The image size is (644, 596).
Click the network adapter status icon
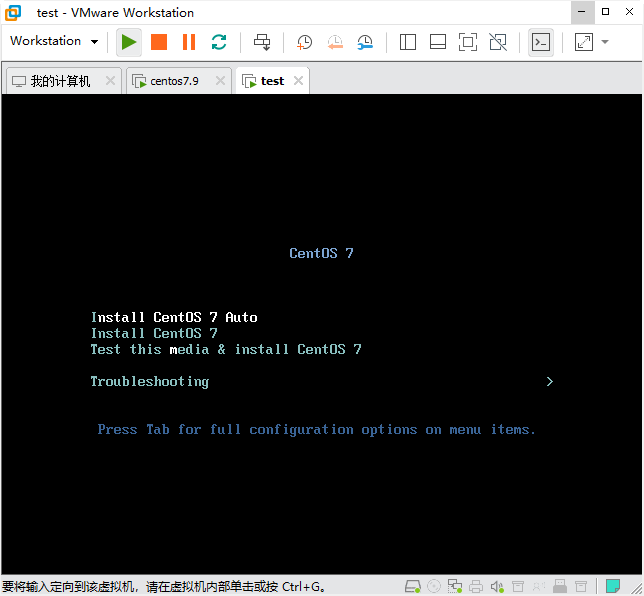(x=455, y=586)
